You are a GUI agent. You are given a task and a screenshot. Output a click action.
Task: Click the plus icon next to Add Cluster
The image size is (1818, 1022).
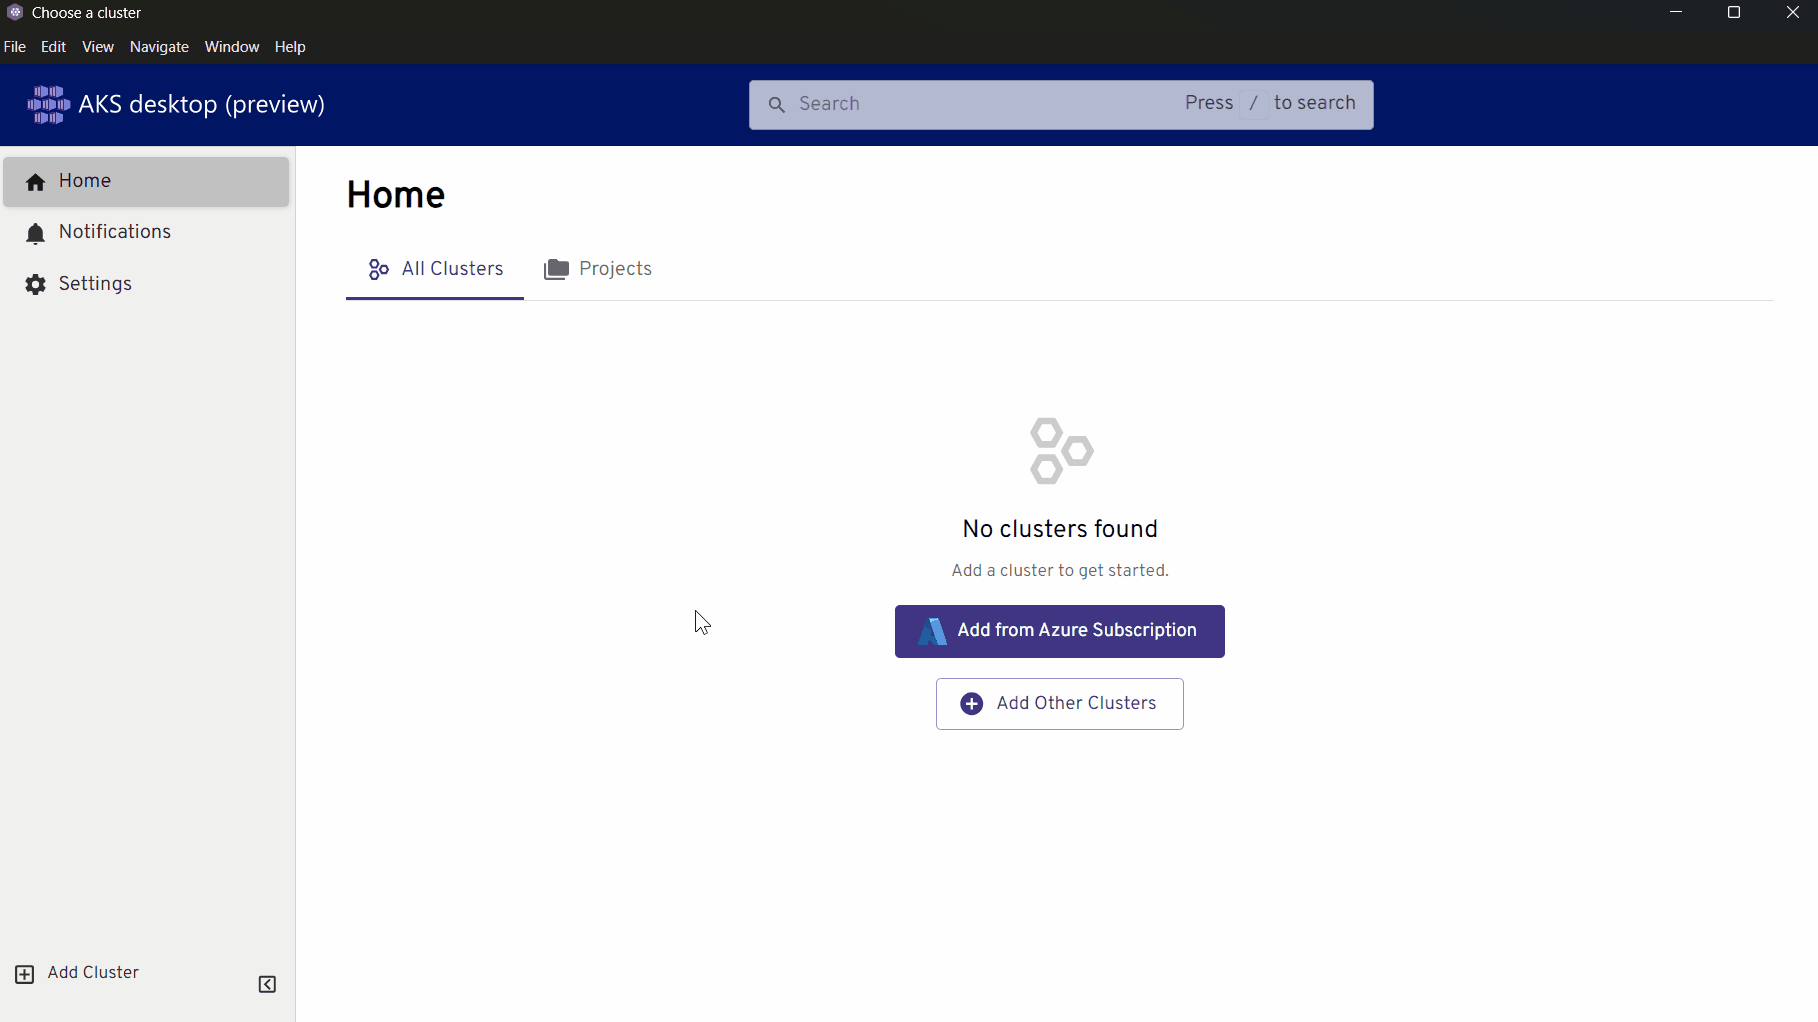[25, 974]
